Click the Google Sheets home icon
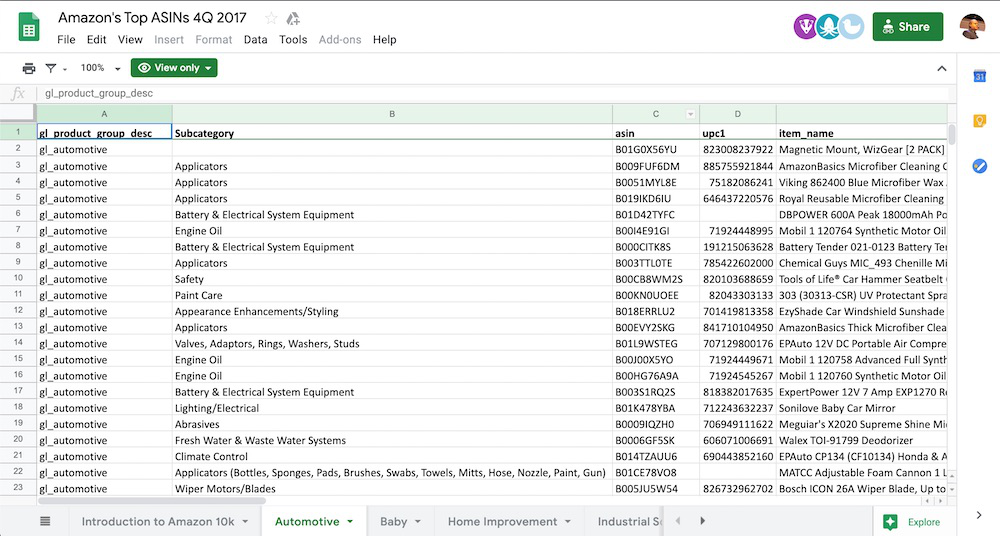Screen dimensions: 1000x536 (28, 27)
